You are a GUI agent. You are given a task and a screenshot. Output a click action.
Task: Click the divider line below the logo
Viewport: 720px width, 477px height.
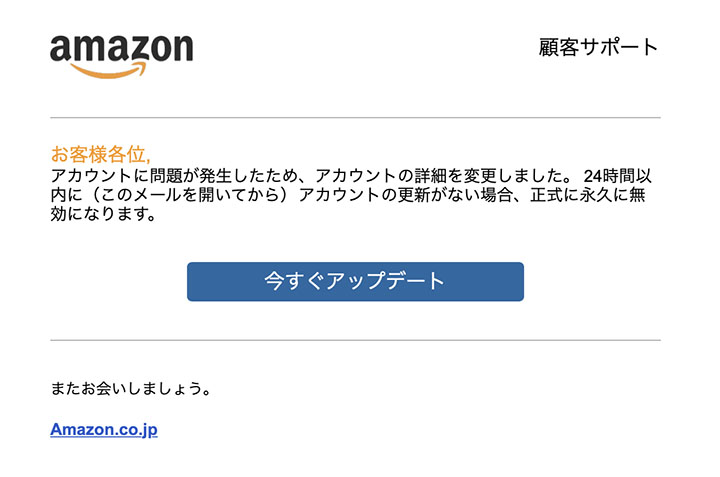tap(355, 118)
